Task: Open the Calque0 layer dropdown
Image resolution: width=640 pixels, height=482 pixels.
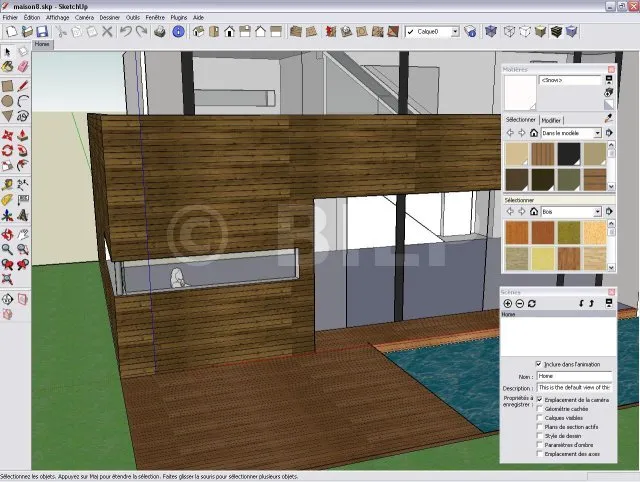Action: [x=455, y=32]
